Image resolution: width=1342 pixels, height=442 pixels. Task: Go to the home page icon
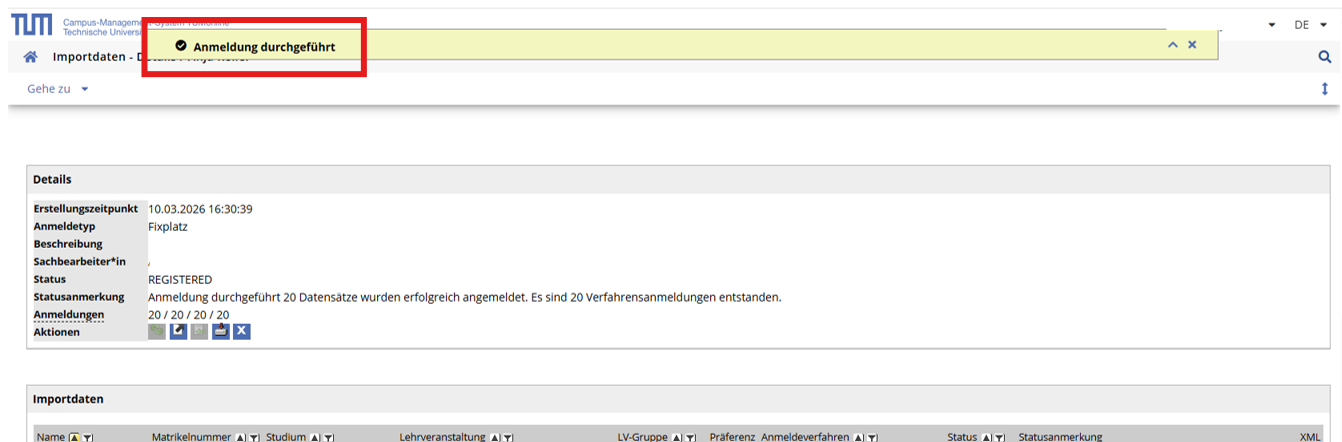pyautogui.click(x=30, y=57)
